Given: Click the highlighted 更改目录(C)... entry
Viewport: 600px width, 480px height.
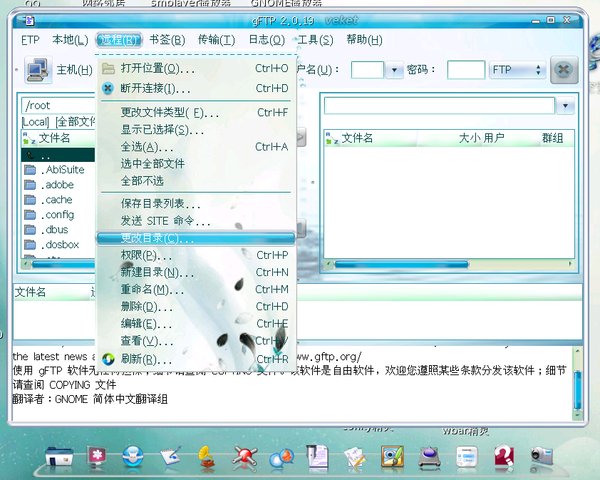Looking at the screenshot, I should 196,238.
